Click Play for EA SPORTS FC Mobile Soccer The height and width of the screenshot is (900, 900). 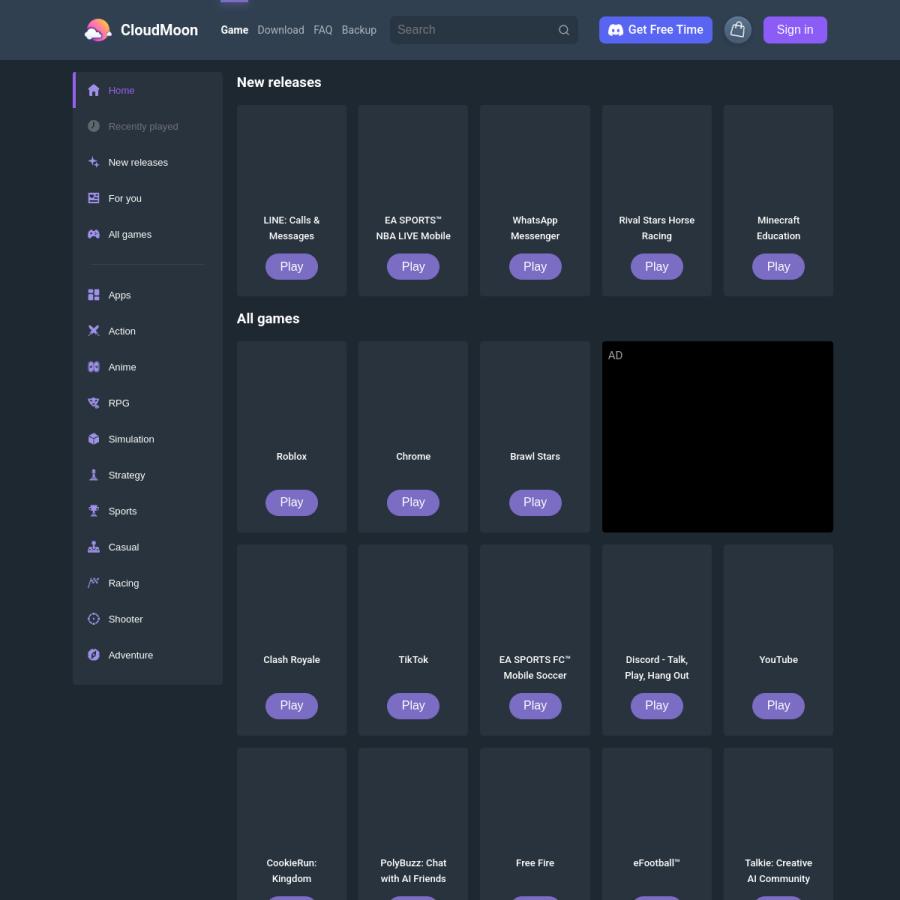[535, 706]
